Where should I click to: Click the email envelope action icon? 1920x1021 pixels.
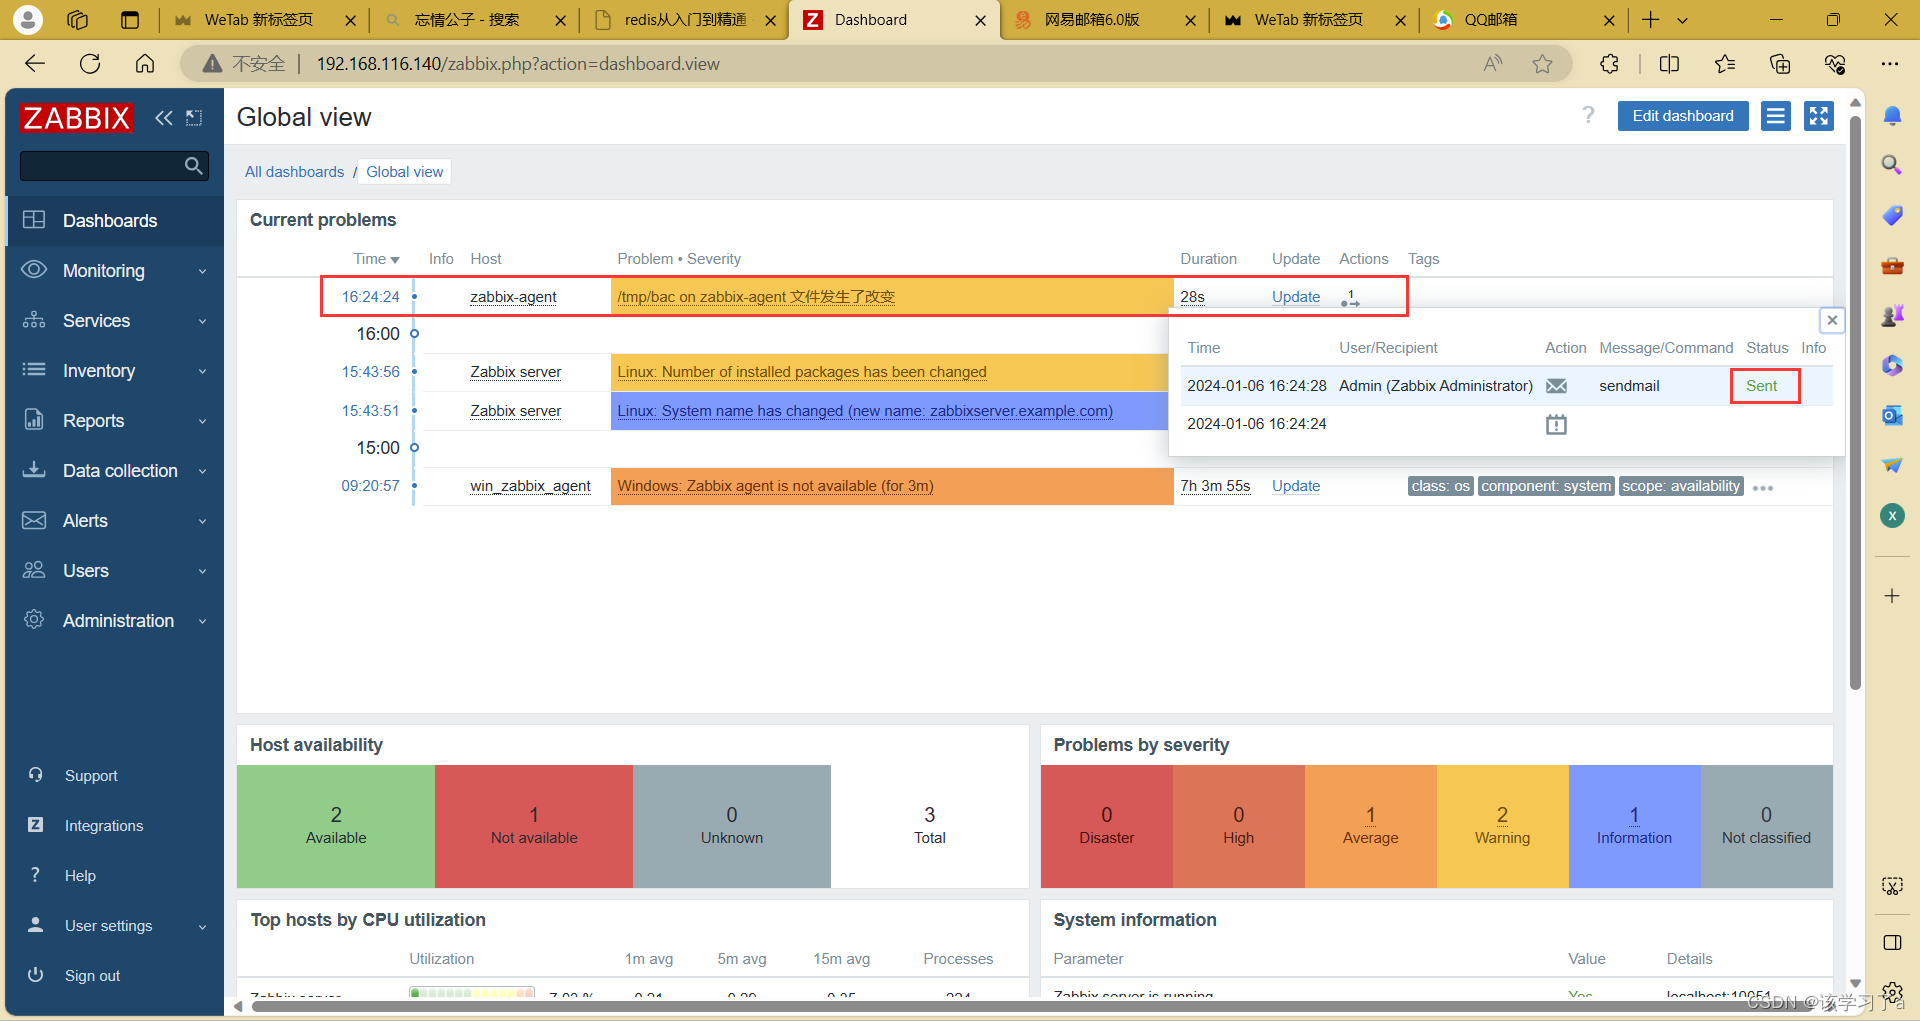pyautogui.click(x=1556, y=386)
